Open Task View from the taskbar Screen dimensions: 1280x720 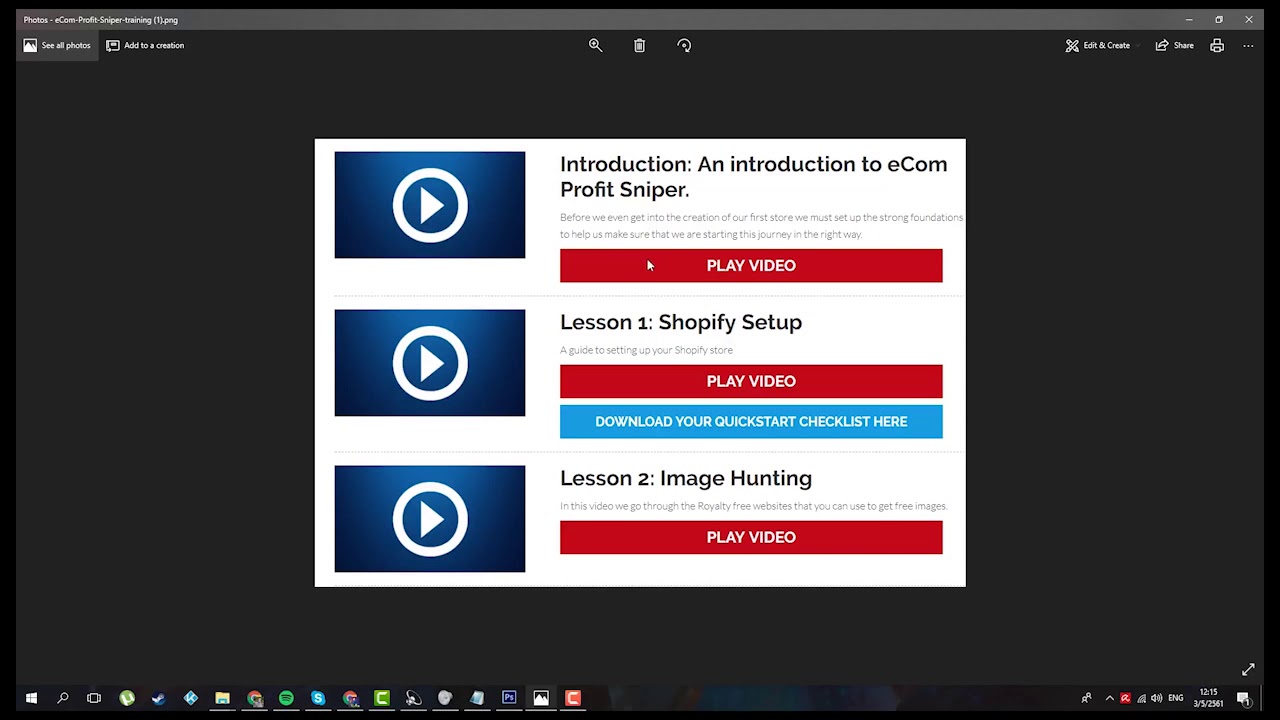coord(94,698)
